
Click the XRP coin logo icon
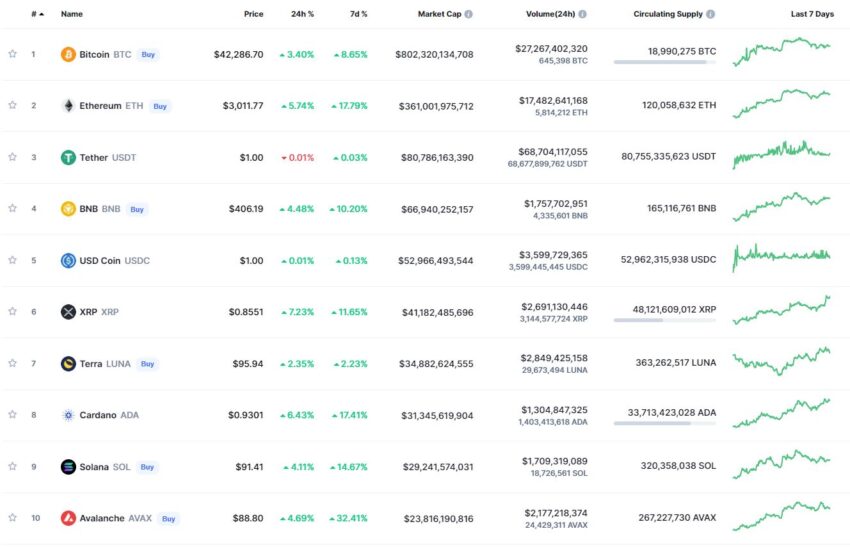click(x=68, y=312)
